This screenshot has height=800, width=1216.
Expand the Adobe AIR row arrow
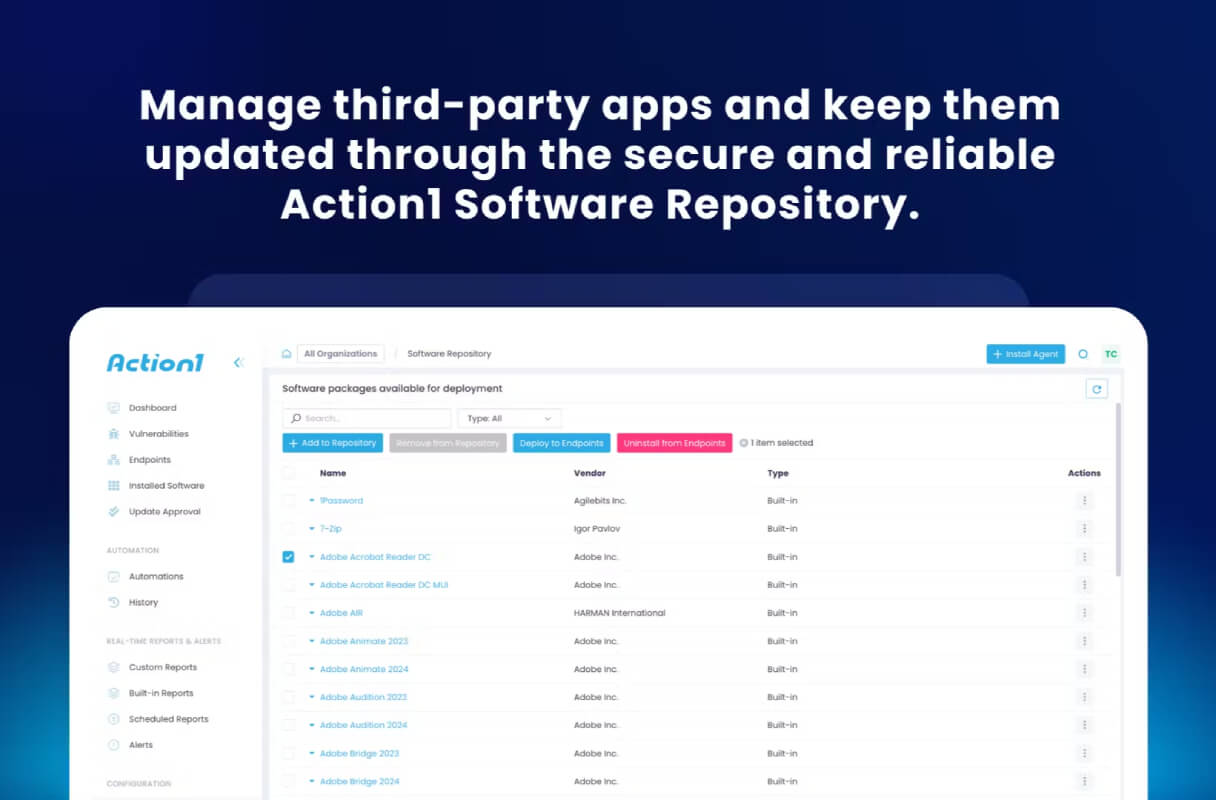click(312, 613)
